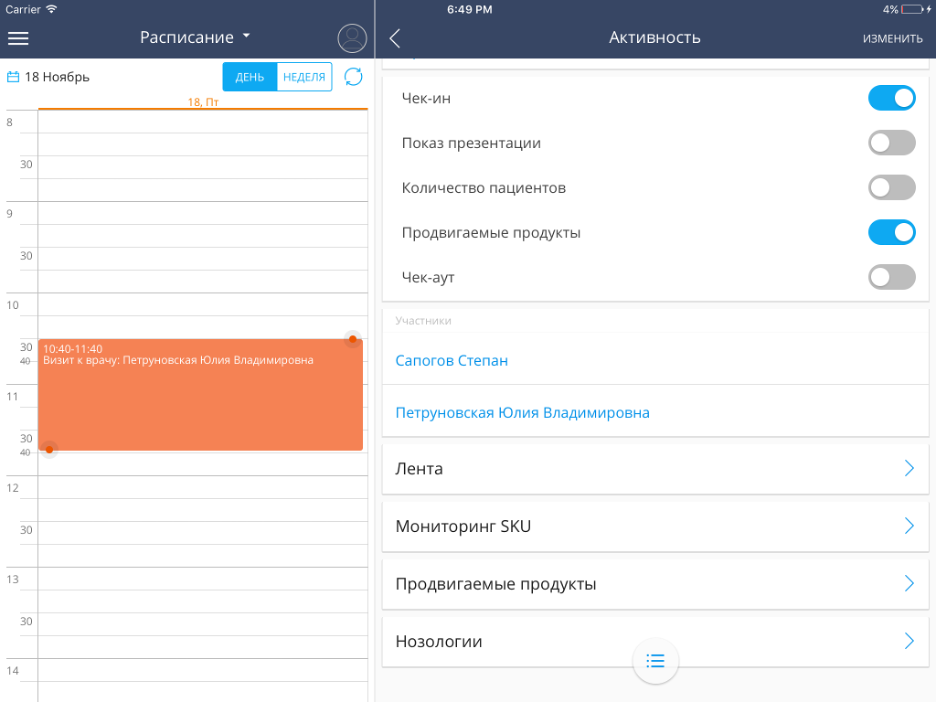The width and height of the screenshot is (936, 702).
Task: Tap the refresh schedule icon
Action: coord(353,77)
